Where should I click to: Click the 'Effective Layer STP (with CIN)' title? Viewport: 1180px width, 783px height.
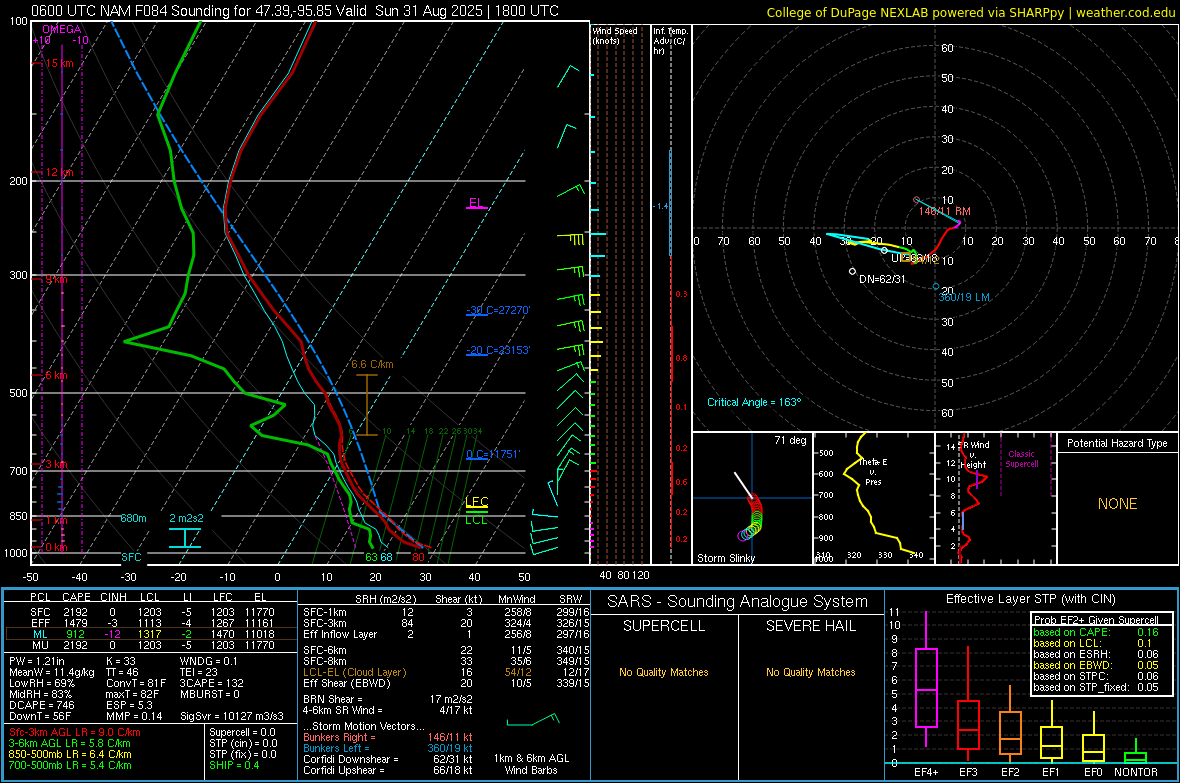click(1030, 599)
